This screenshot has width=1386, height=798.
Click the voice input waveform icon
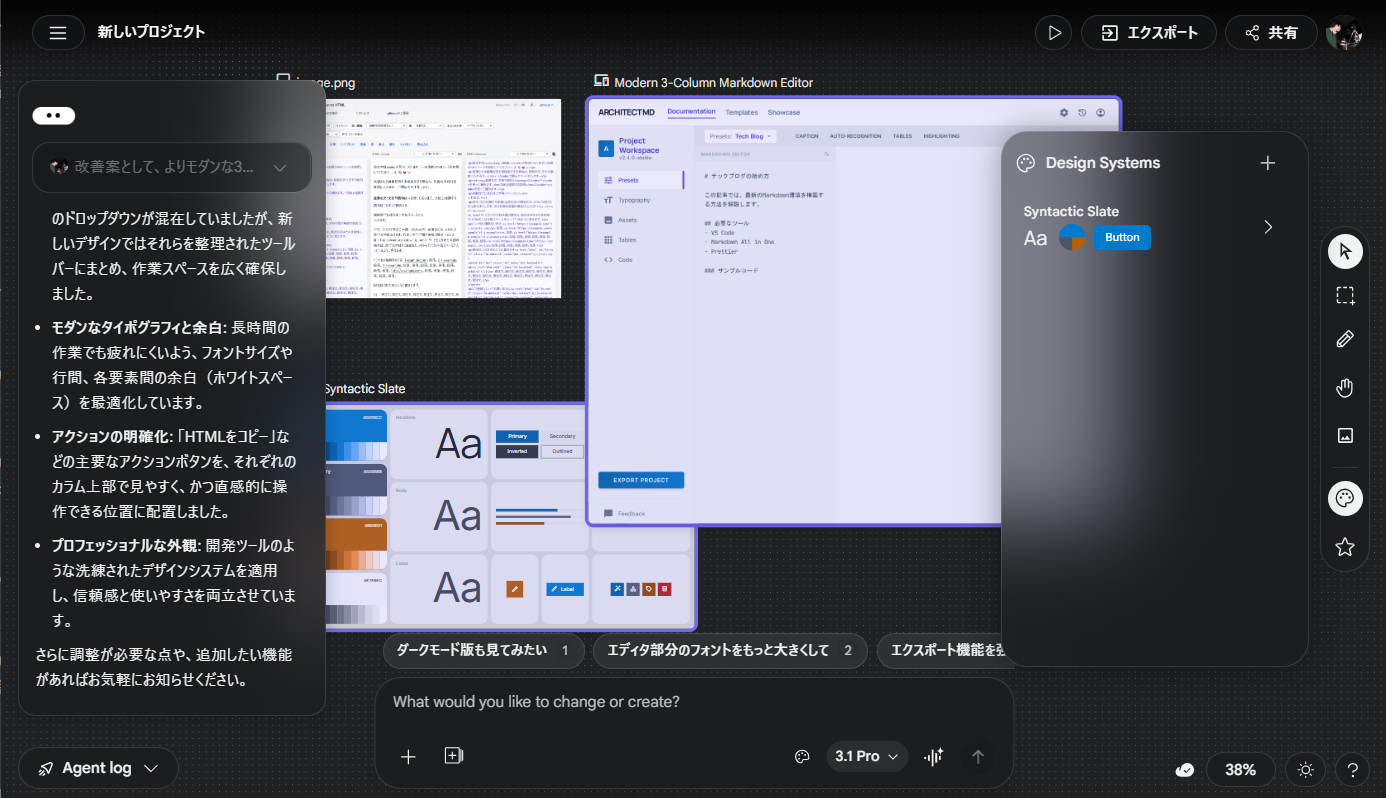934,757
